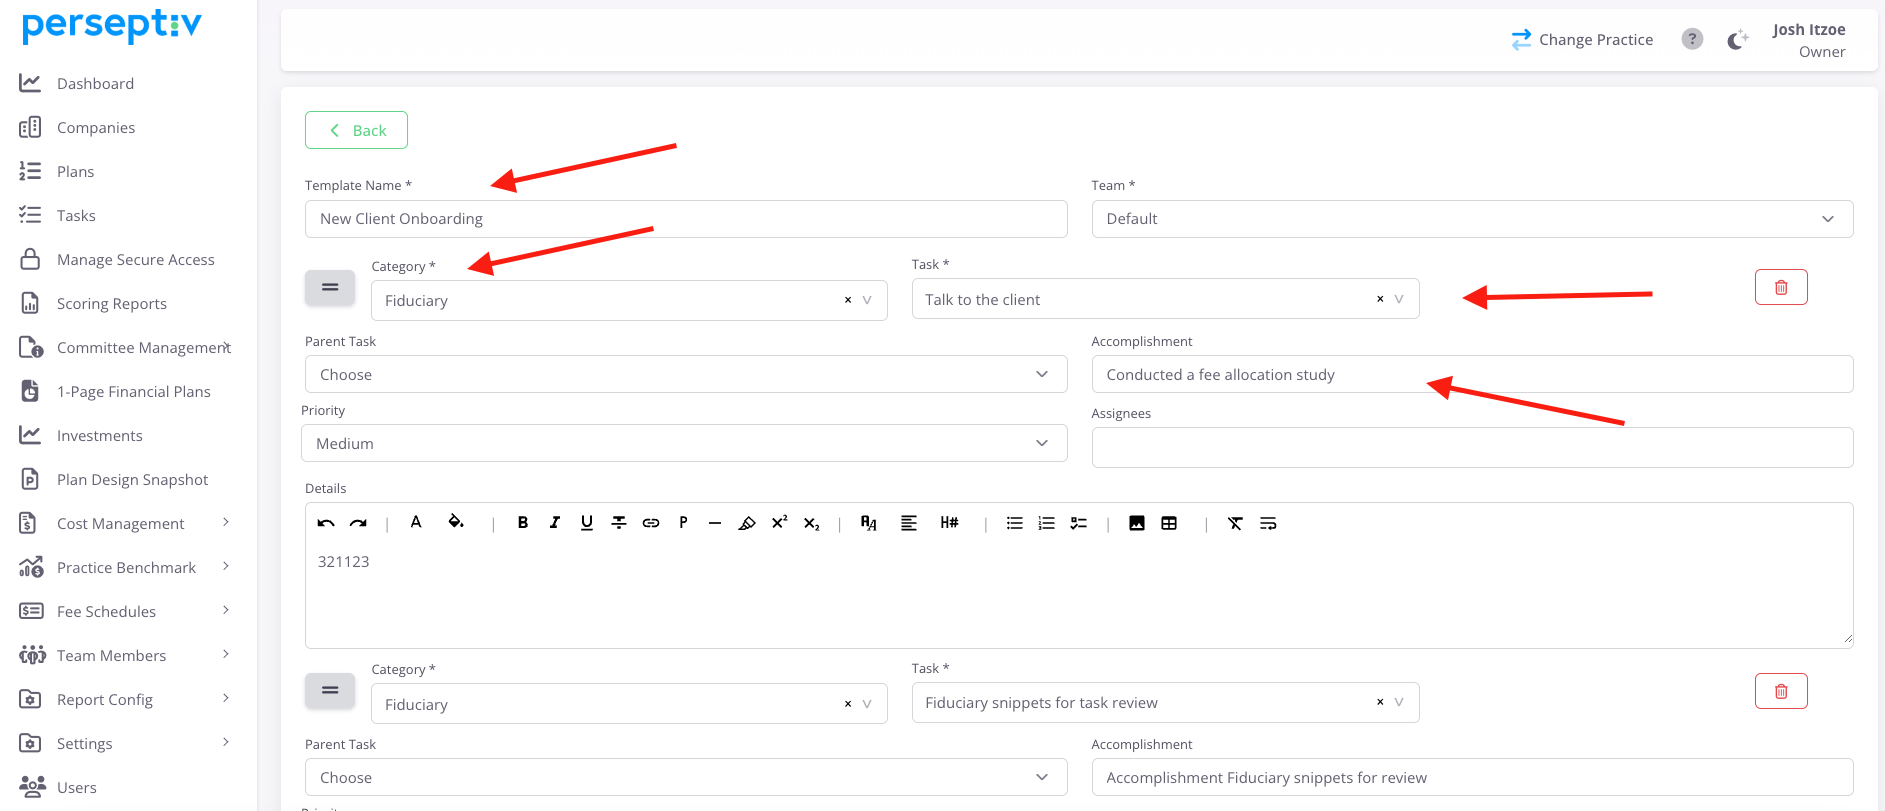Insert image into the Details editor

[x=1137, y=523]
